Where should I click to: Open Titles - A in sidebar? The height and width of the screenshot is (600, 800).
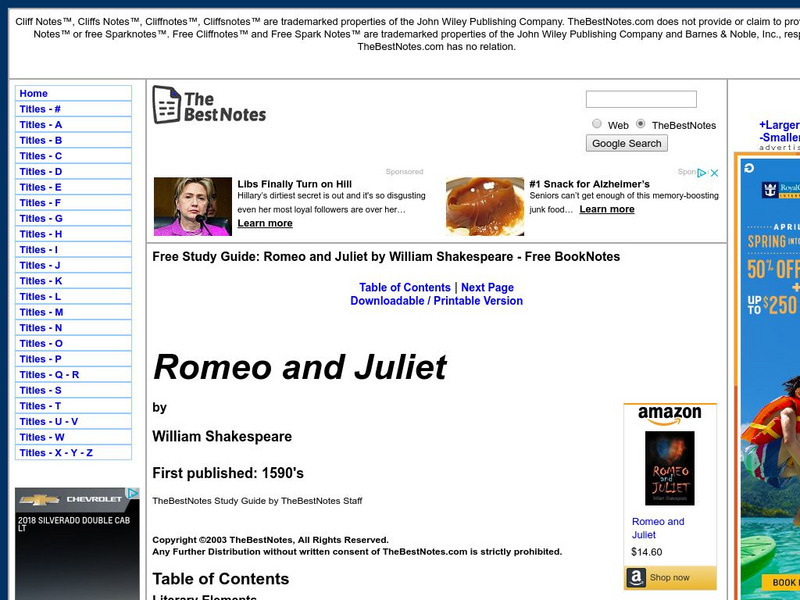tap(73, 124)
